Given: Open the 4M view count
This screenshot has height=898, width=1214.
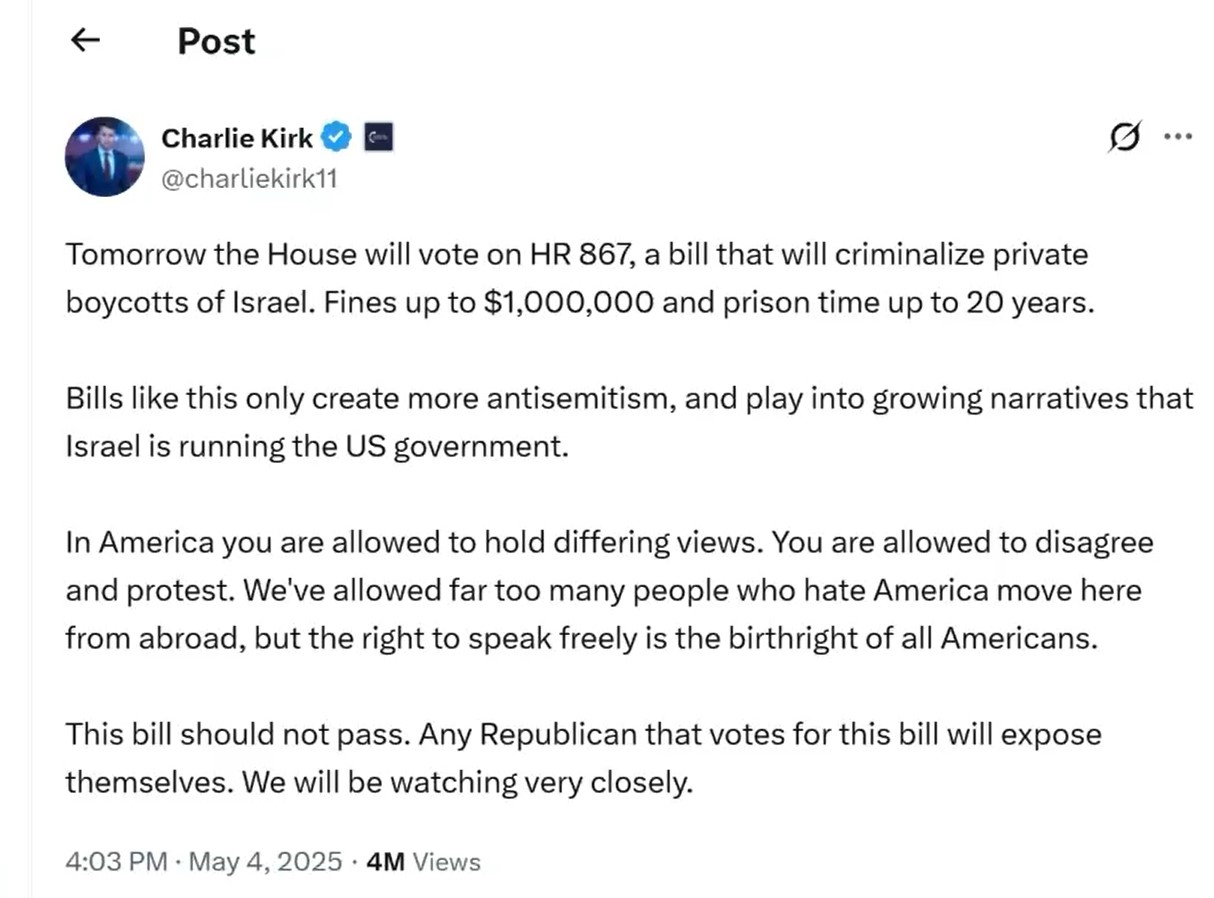Looking at the screenshot, I should tap(385, 862).
